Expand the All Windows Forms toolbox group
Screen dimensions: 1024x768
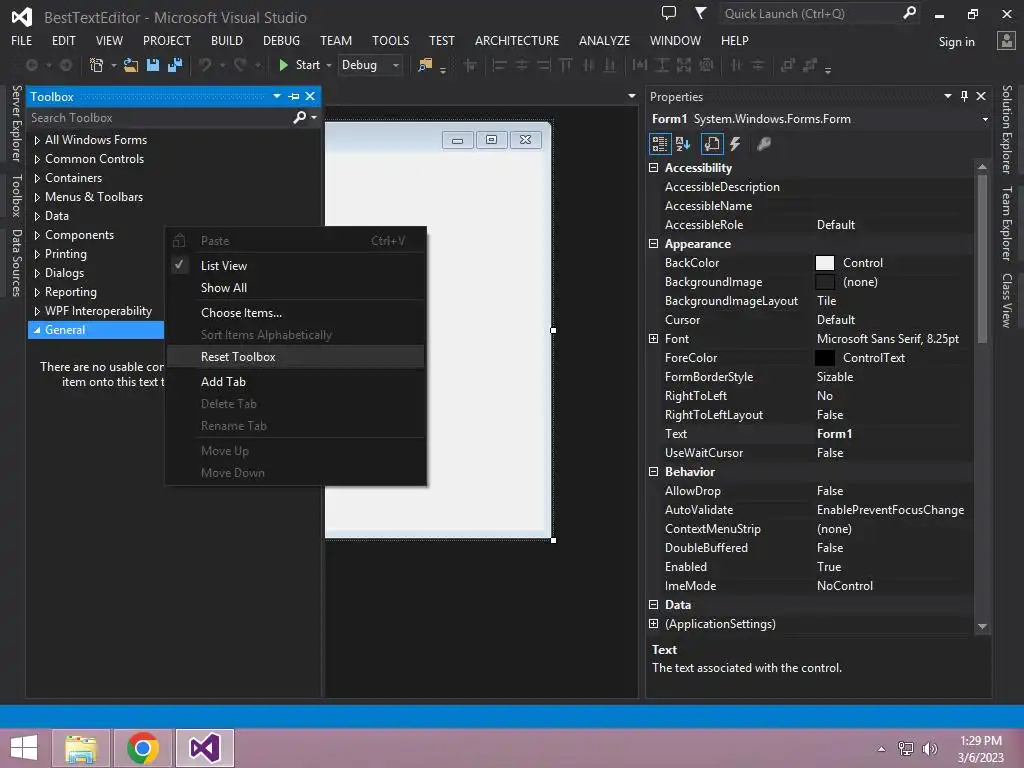(37, 140)
